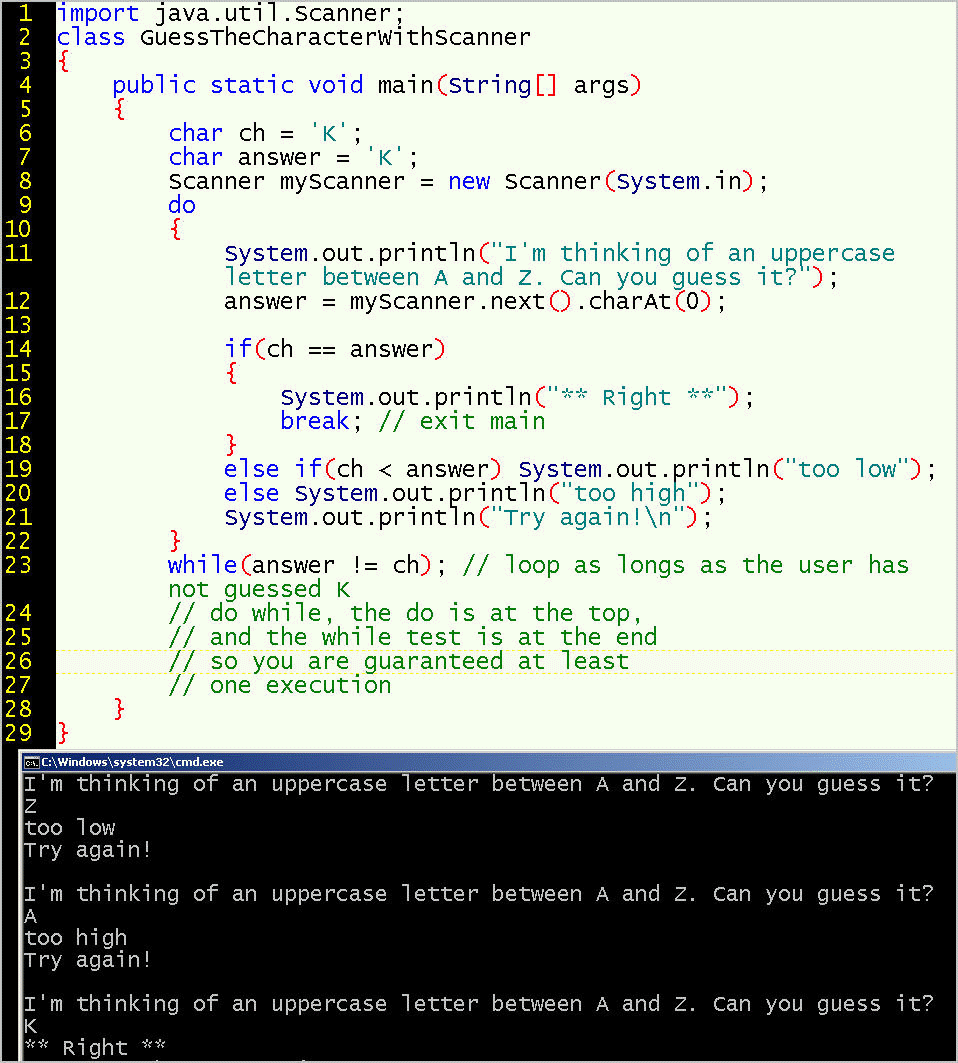This screenshot has height=1063, width=958.
Task: Click comment 'not guessed K'
Action: [x=259, y=590]
